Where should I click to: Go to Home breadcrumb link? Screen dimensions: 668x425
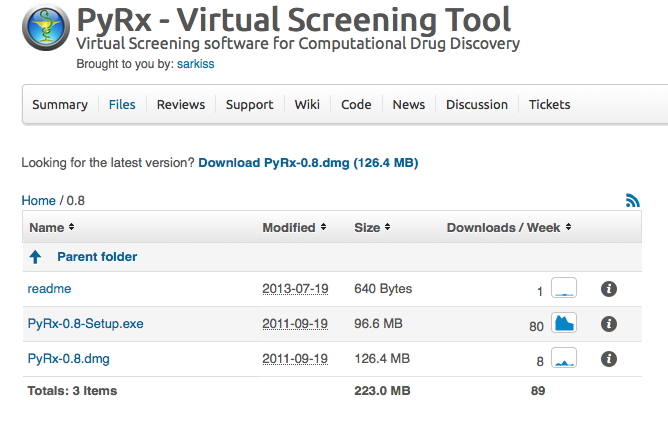tap(39, 200)
